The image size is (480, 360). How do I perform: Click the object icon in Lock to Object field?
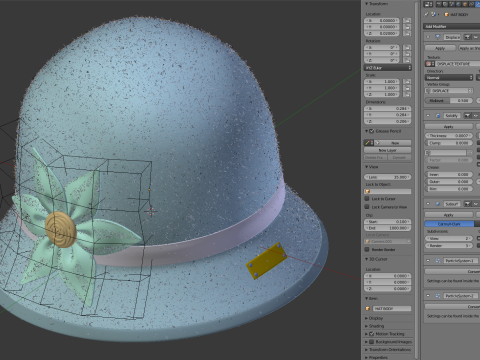tap(368, 192)
